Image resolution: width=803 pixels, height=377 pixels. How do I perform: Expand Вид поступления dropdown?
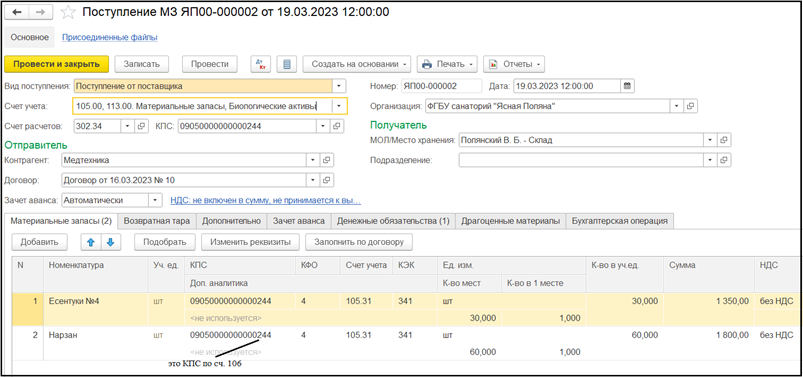tap(339, 86)
